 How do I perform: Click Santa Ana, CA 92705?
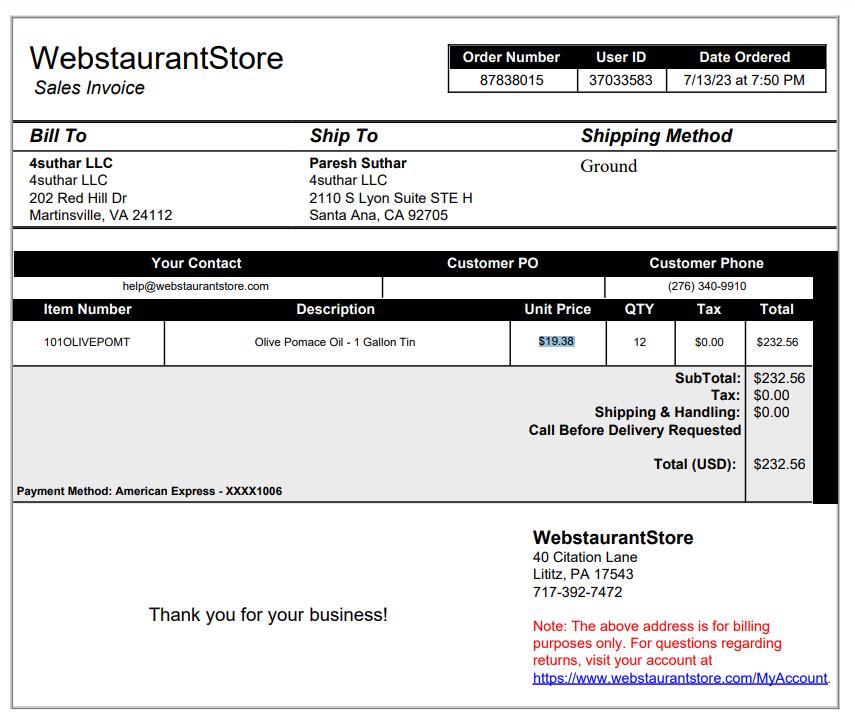click(378, 215)
